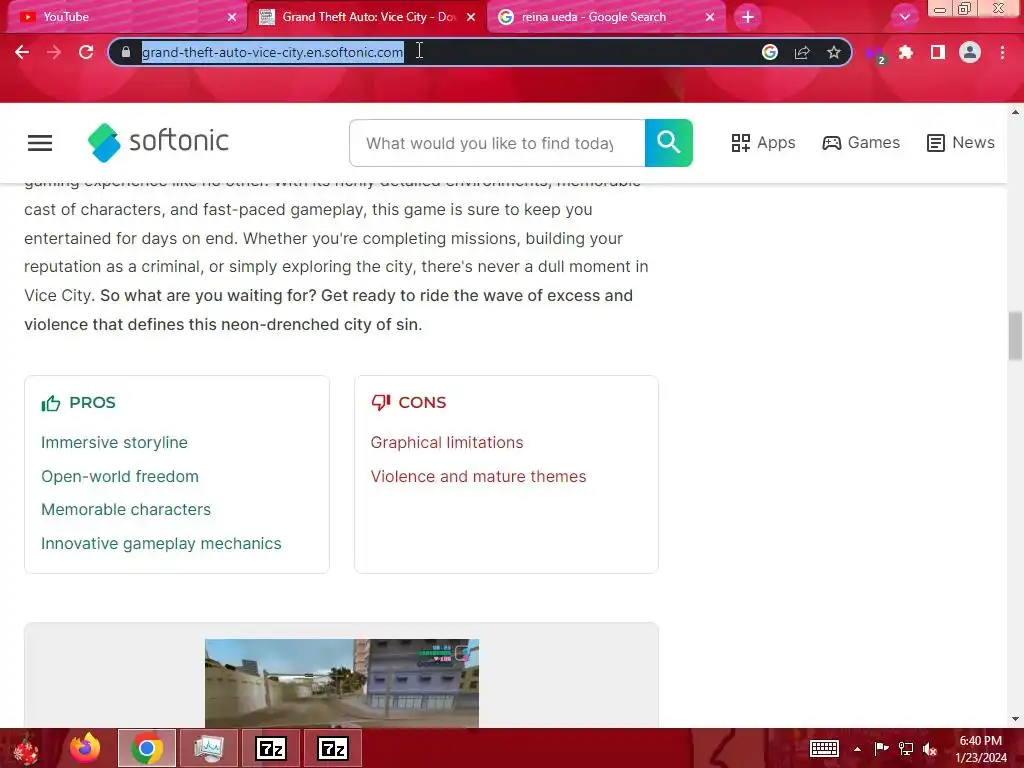The width and height of the screenshot is (1024, 768).
Task: Open the system monitor taskbar icon
Action: click(209, 748)
